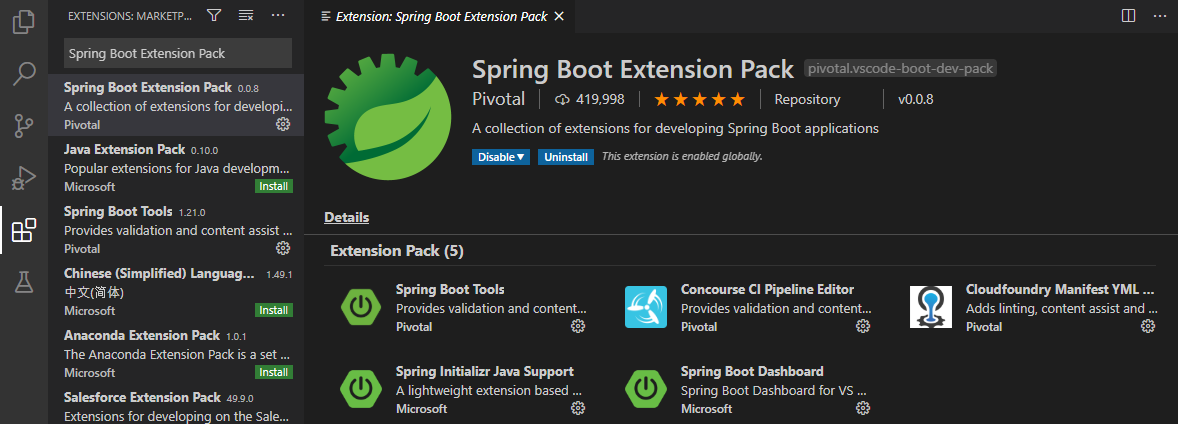The width and height of the screenshot is (1178, 424).
Task: Click the Concourse CI propeller icon
Action: point(646,307)
